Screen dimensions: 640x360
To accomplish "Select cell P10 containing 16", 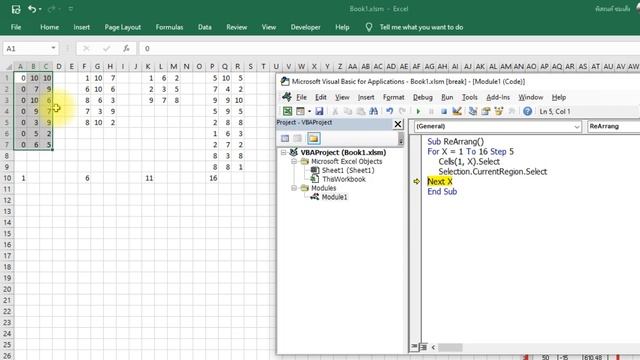I will pos(212,178).
